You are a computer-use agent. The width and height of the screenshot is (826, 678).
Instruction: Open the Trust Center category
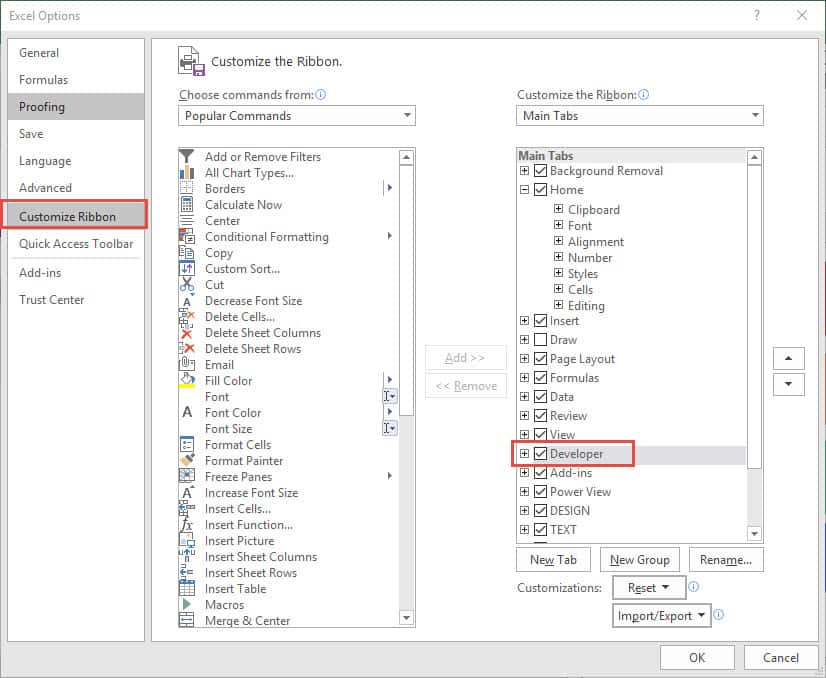(x=51, y=299)
